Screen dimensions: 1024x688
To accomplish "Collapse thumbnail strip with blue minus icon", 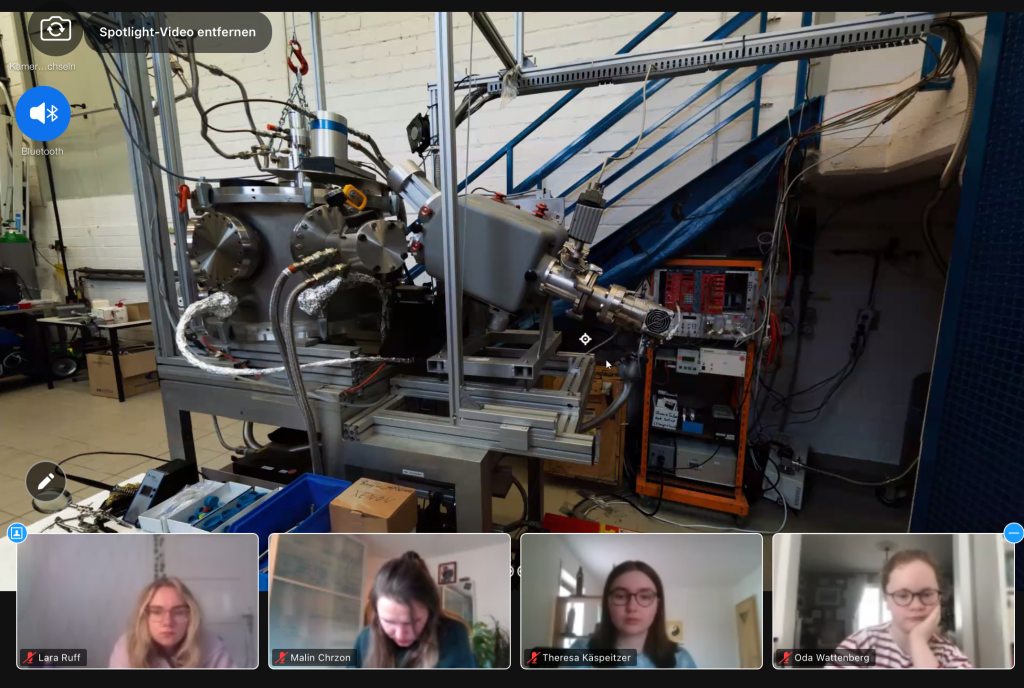I will 1013,533.
